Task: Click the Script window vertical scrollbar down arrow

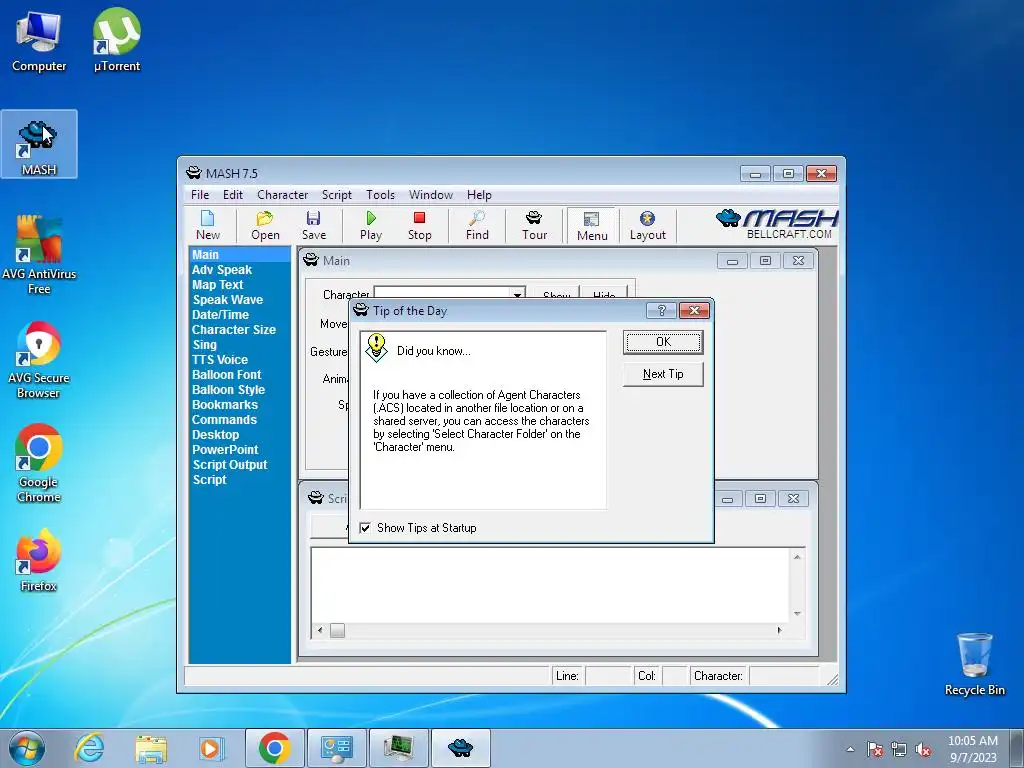Action: [x=797, y=613]
